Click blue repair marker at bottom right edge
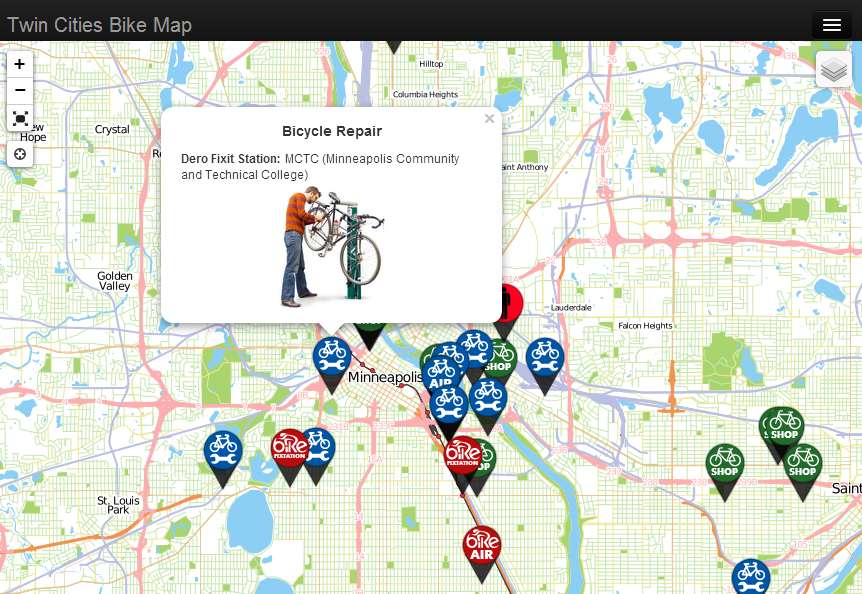 click(750, 577)
